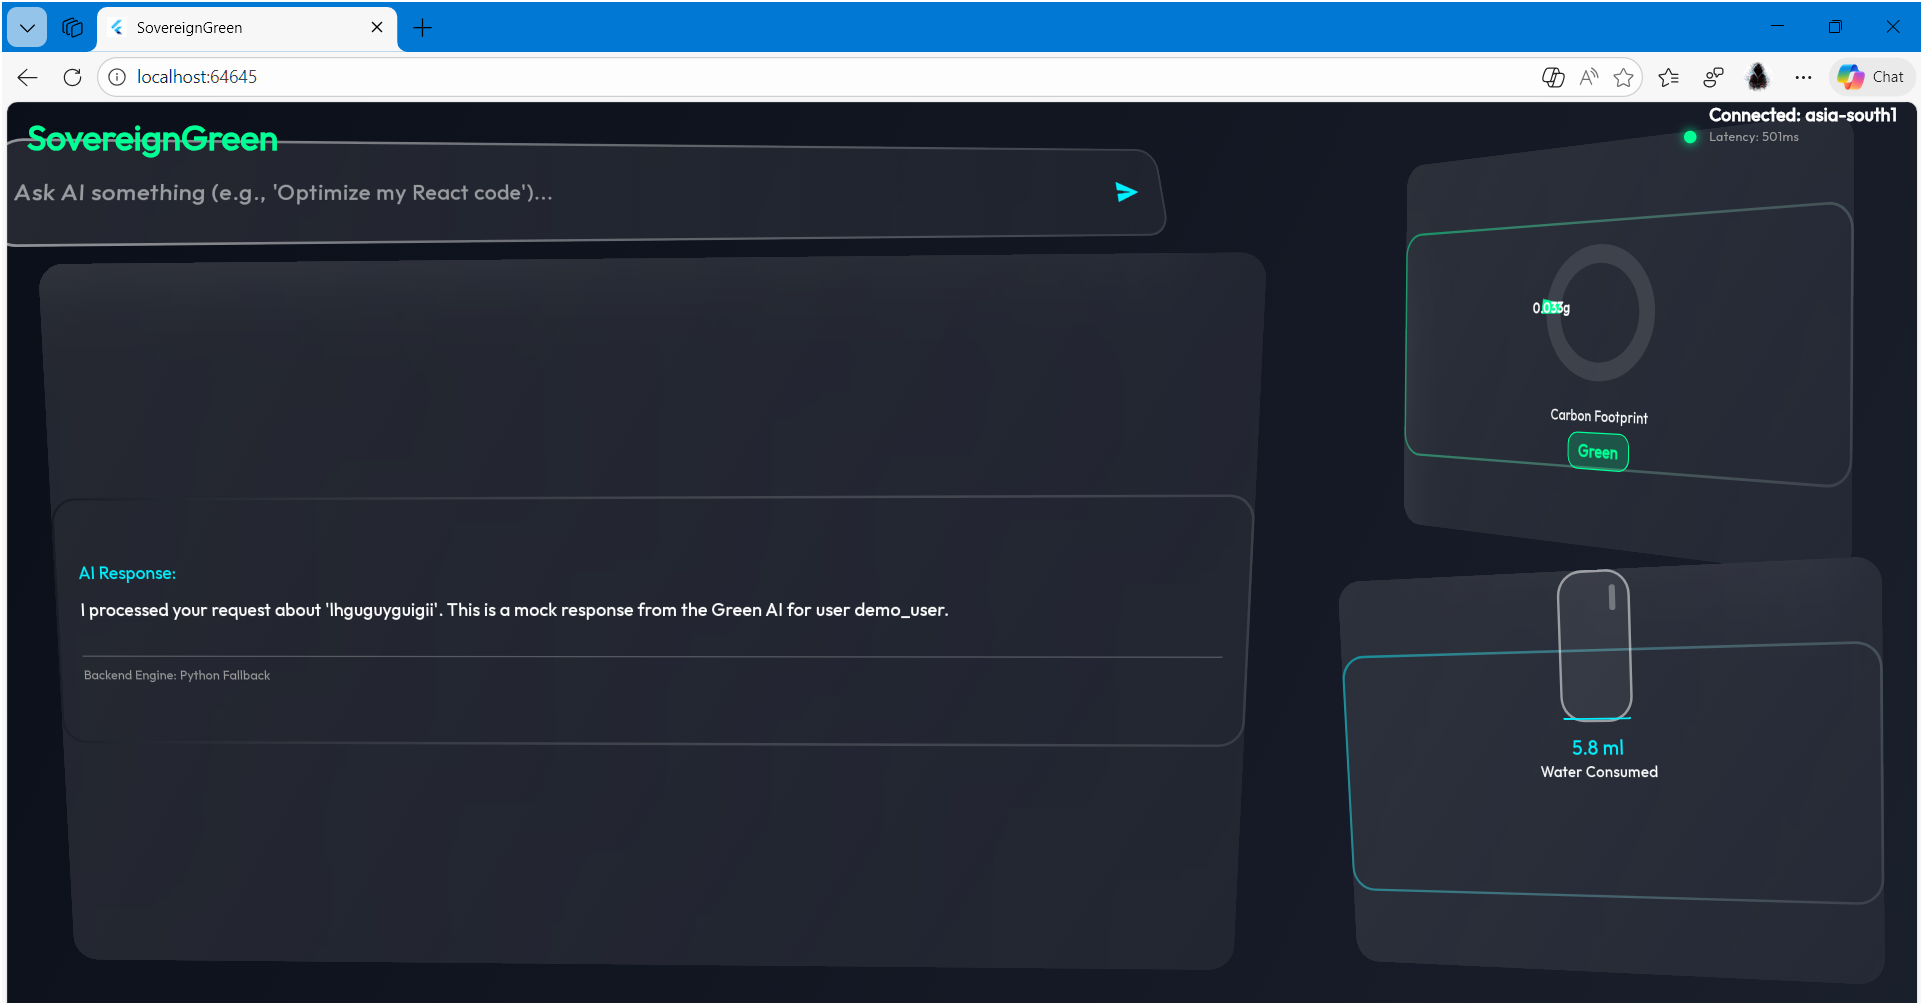Open Settings and more menu

[x=1803, y=77]
